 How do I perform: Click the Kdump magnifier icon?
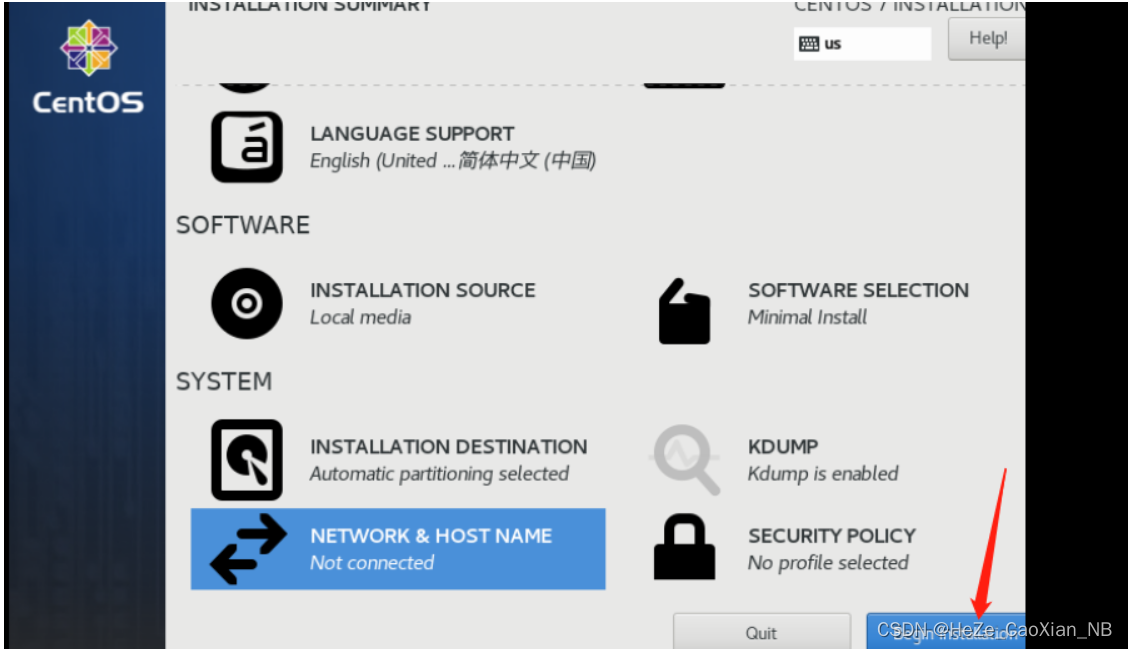coord(684,459)
